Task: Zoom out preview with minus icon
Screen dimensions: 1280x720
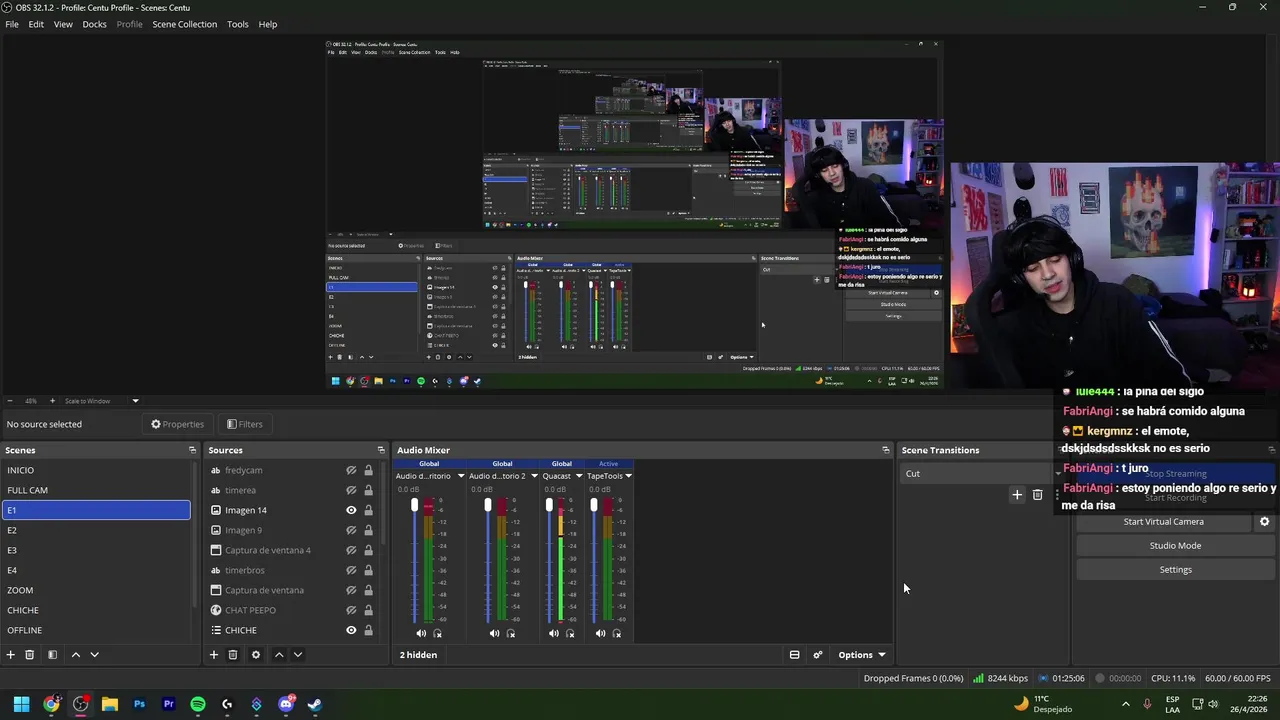Action: (10, 401)
